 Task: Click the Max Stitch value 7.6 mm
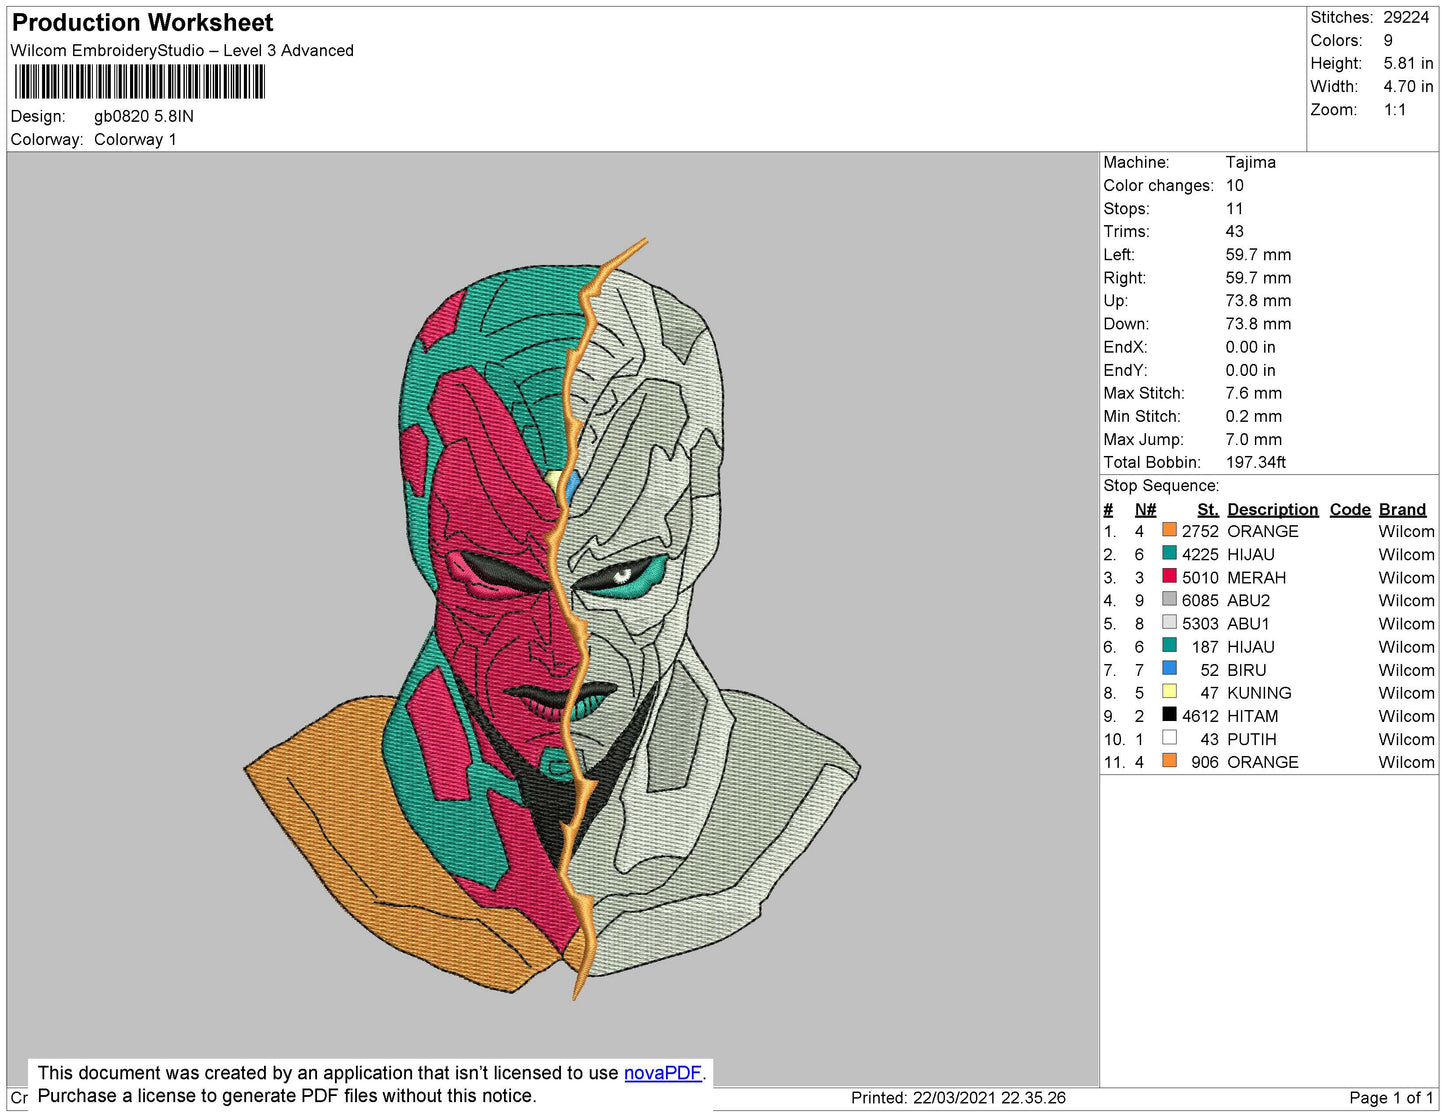click(x=1253, y=393)
